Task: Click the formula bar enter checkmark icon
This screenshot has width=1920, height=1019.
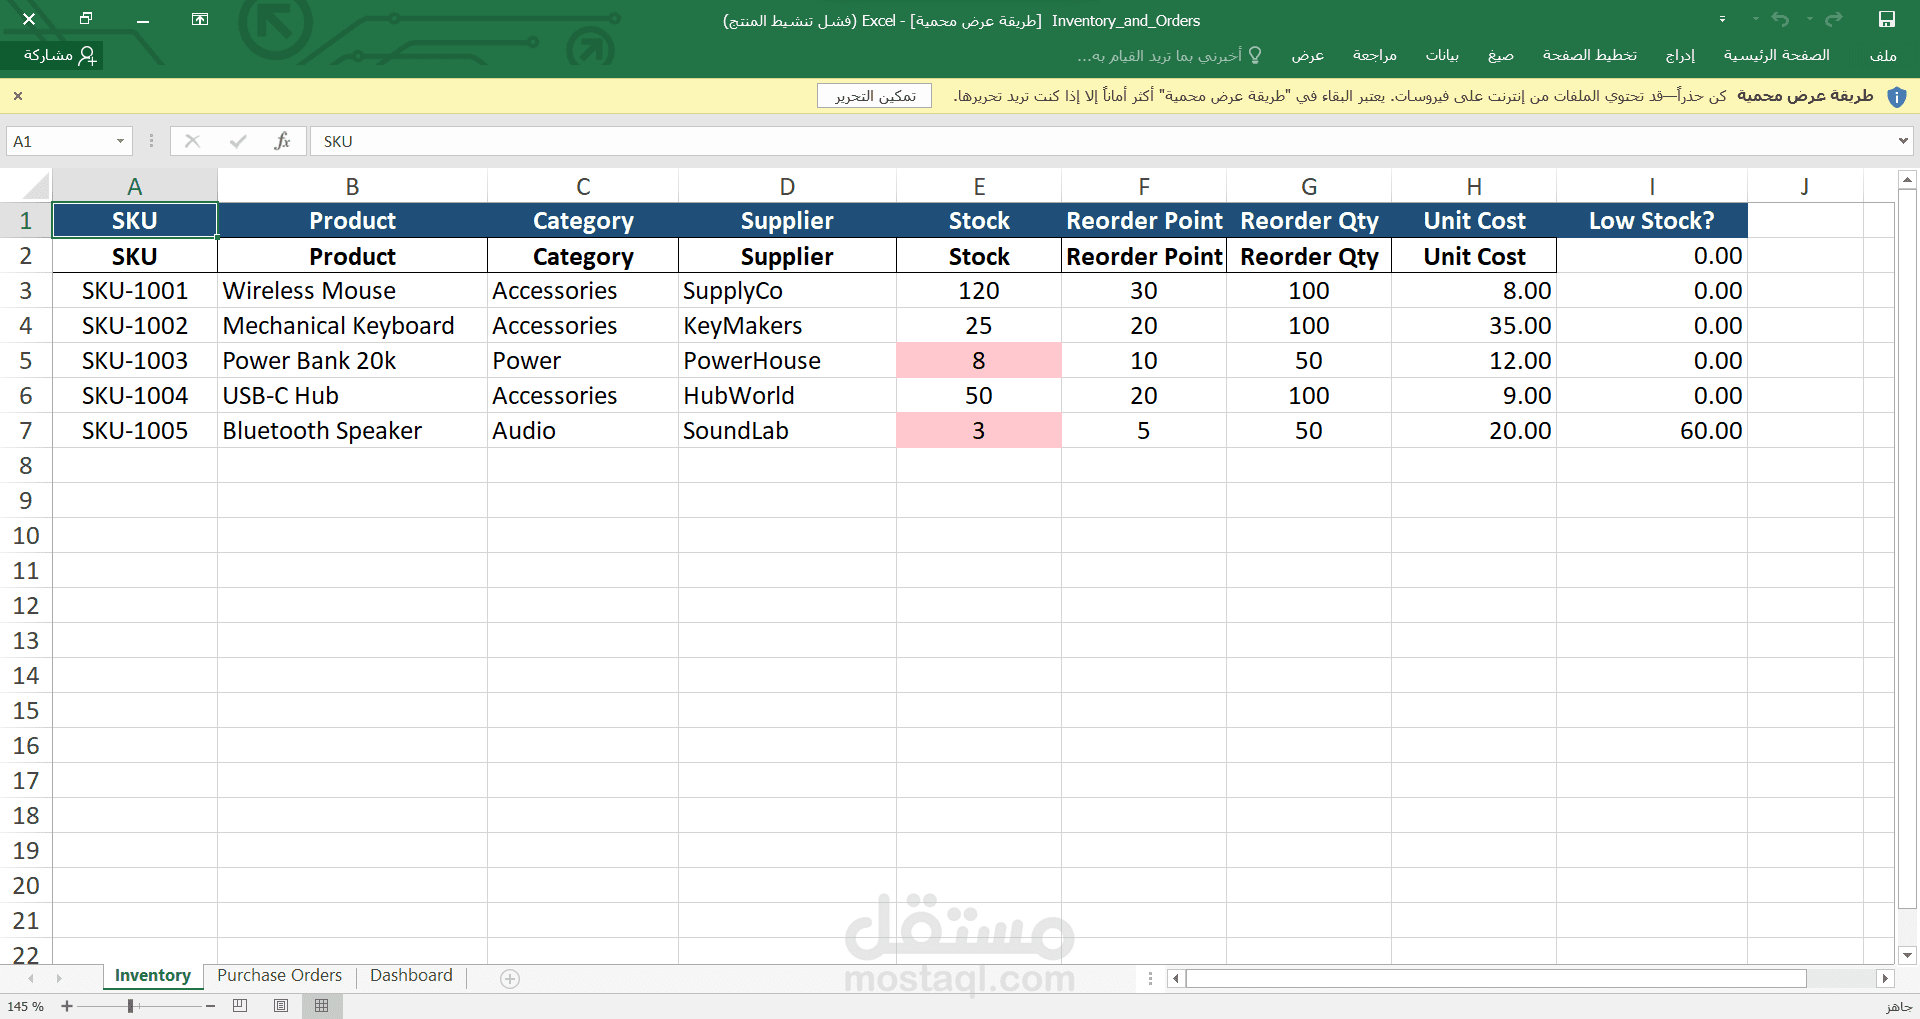Action: pyautogui.click(x=237, y=141)
